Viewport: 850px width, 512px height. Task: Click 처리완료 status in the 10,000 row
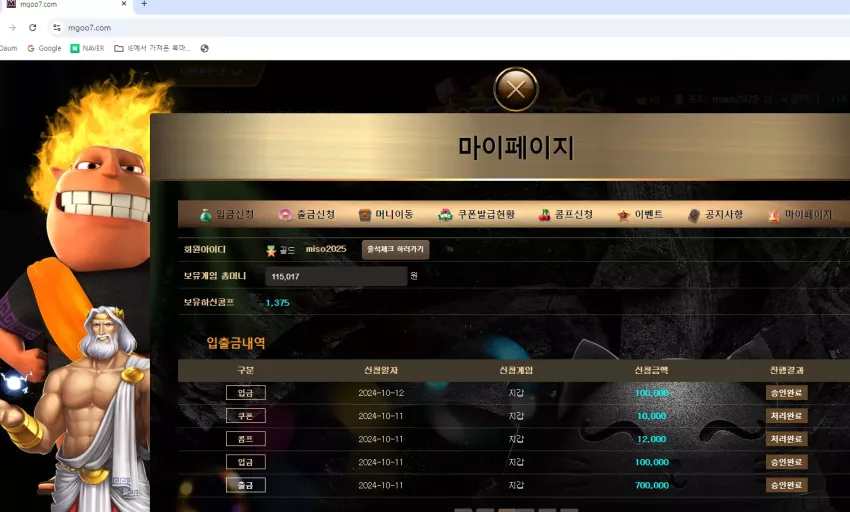click(787, 416)
